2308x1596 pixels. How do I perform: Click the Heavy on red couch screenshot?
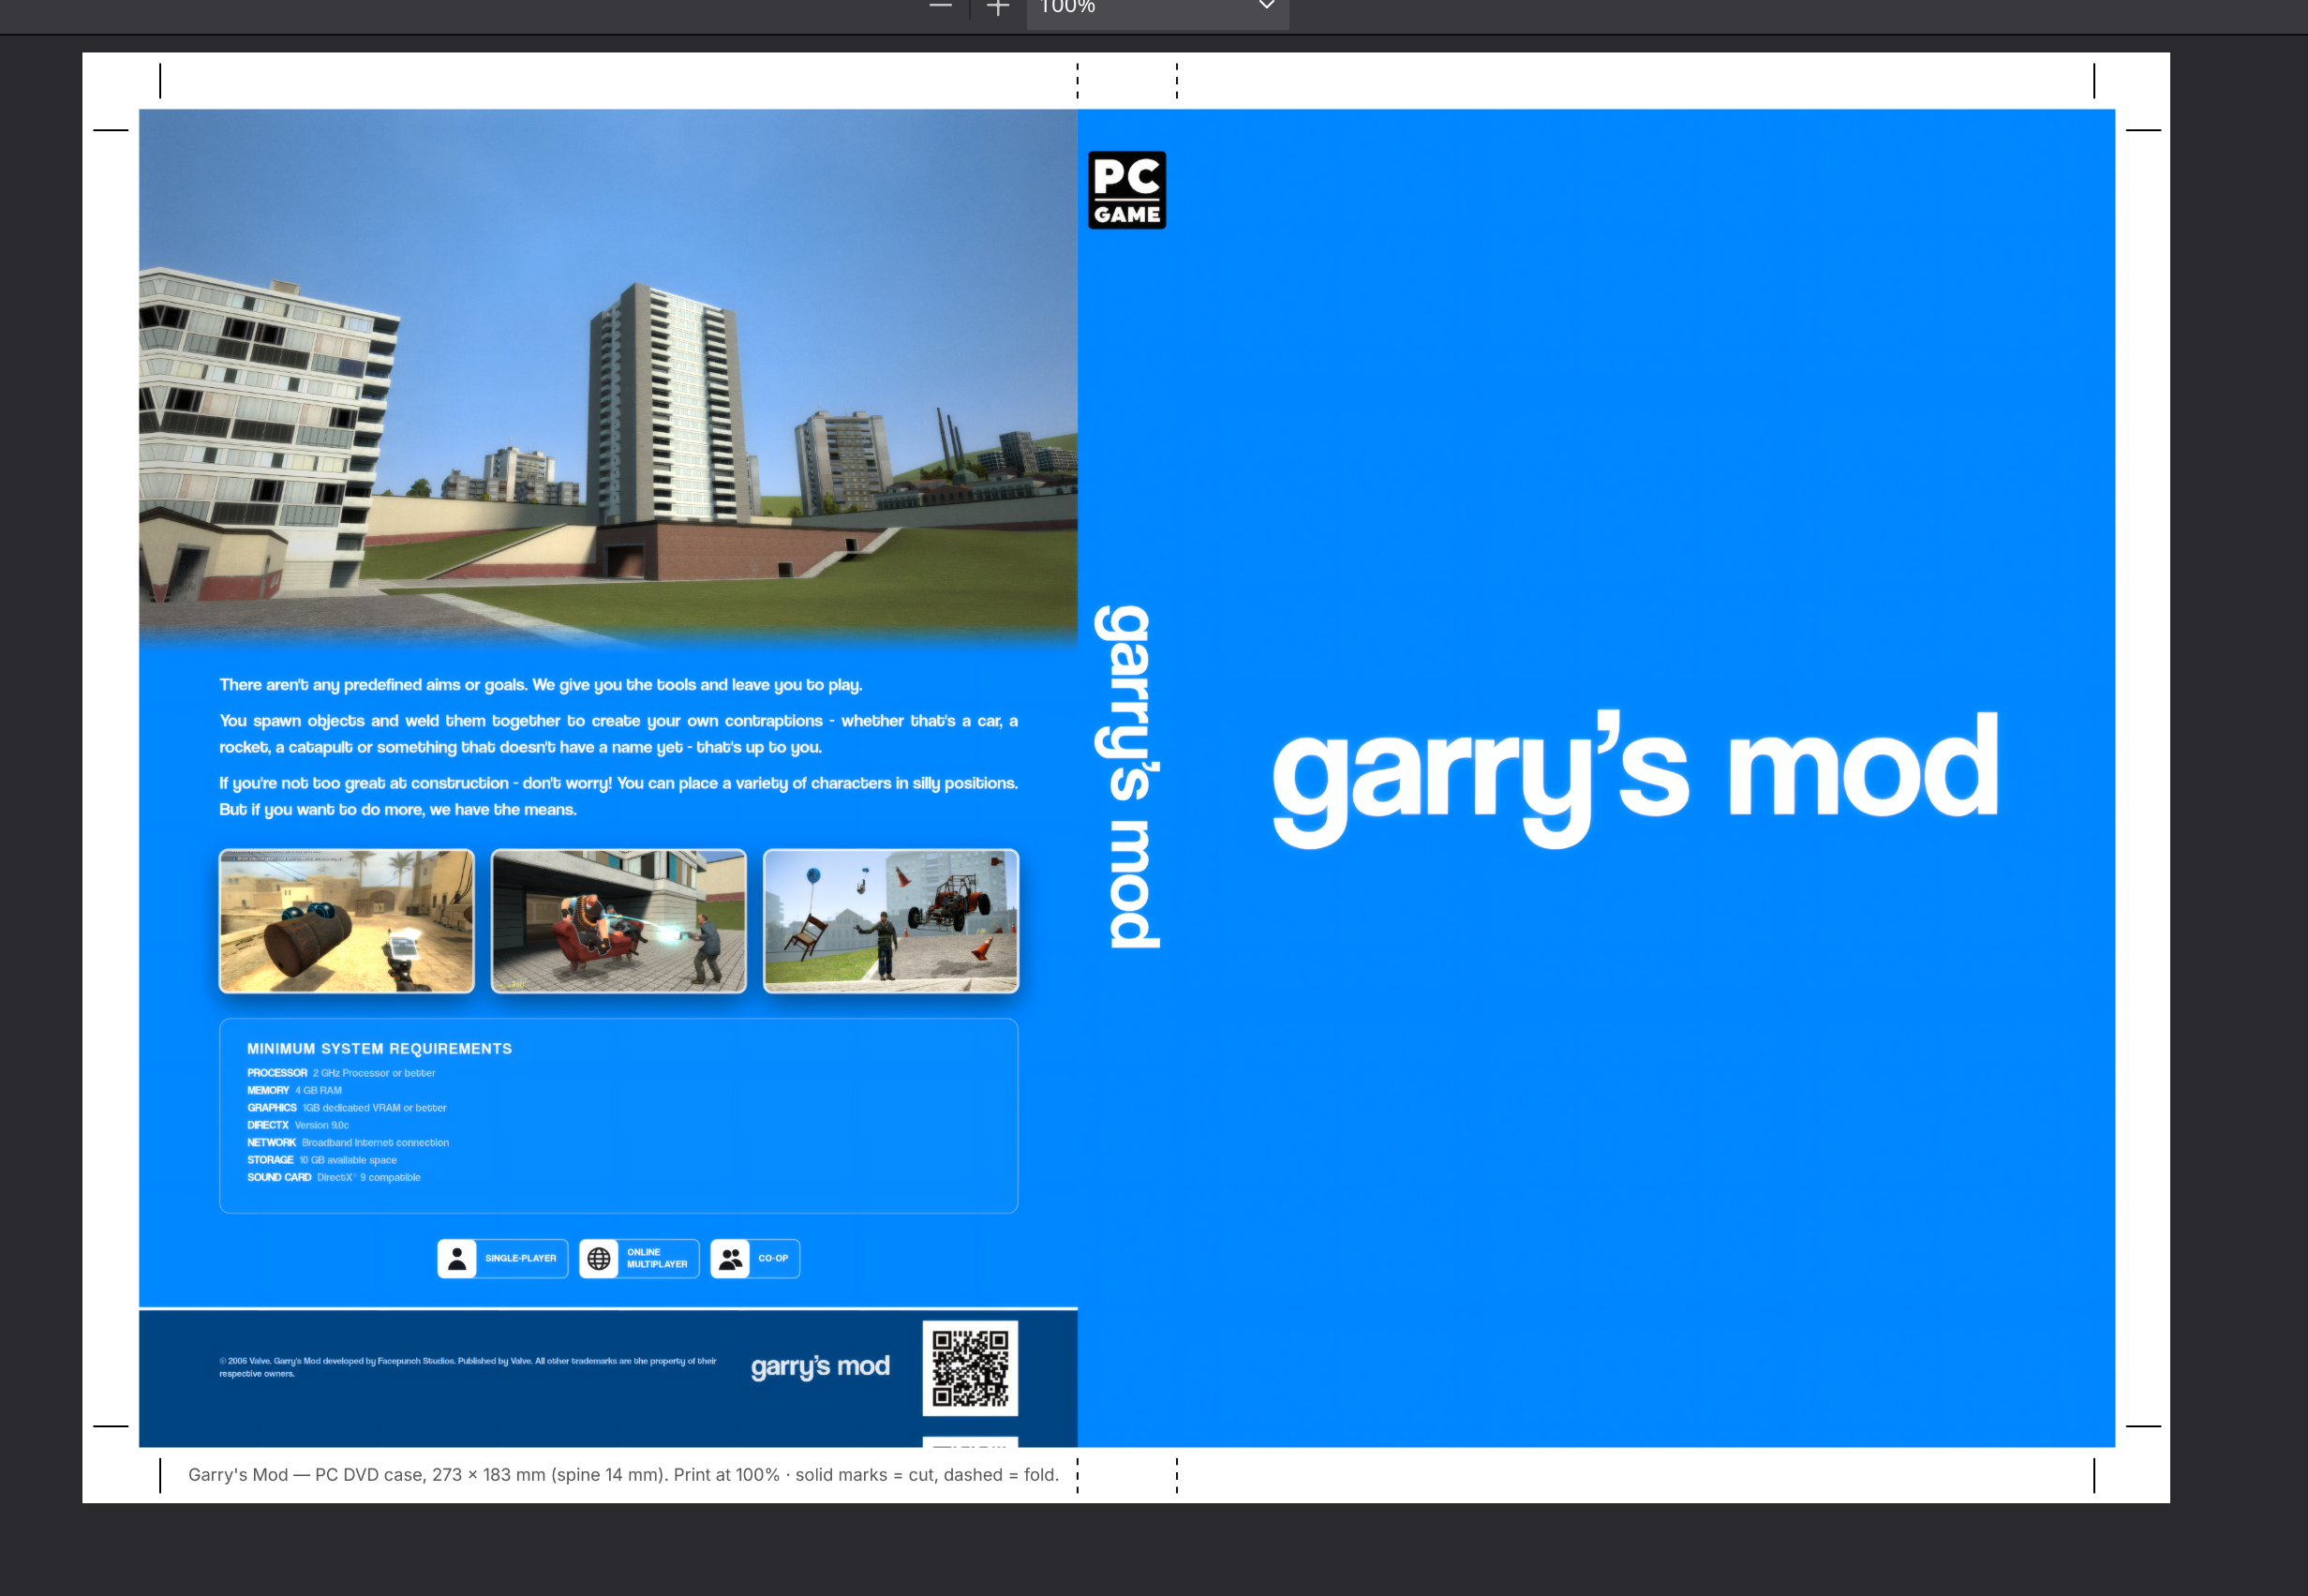point(619,921)
